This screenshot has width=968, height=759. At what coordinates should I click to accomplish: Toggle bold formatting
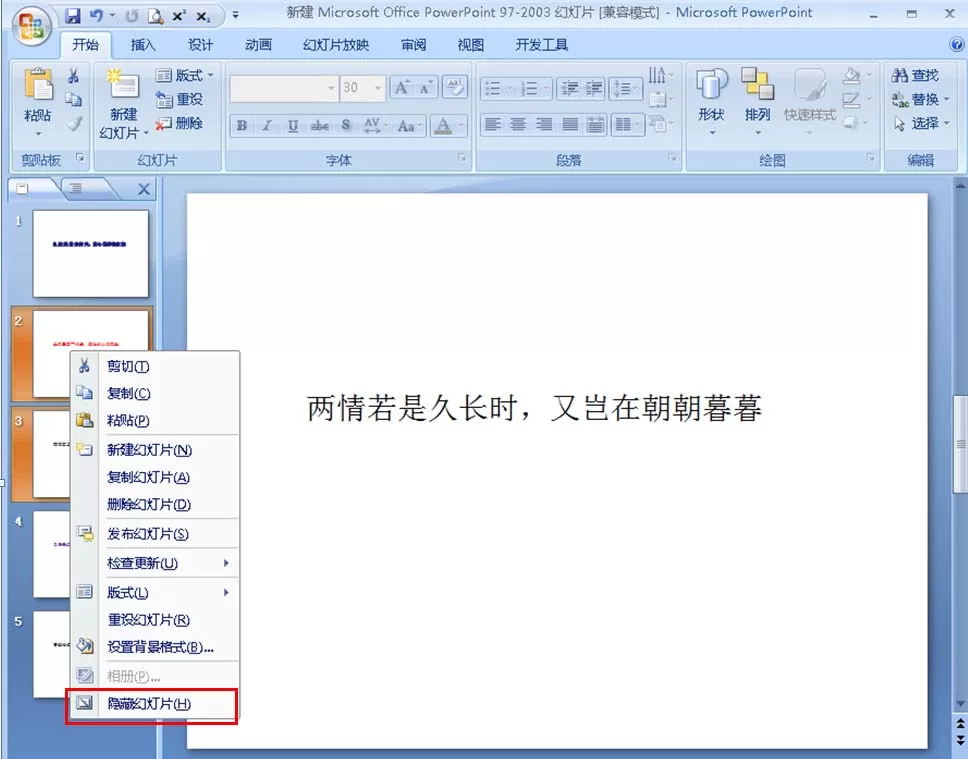coord(242,125)
